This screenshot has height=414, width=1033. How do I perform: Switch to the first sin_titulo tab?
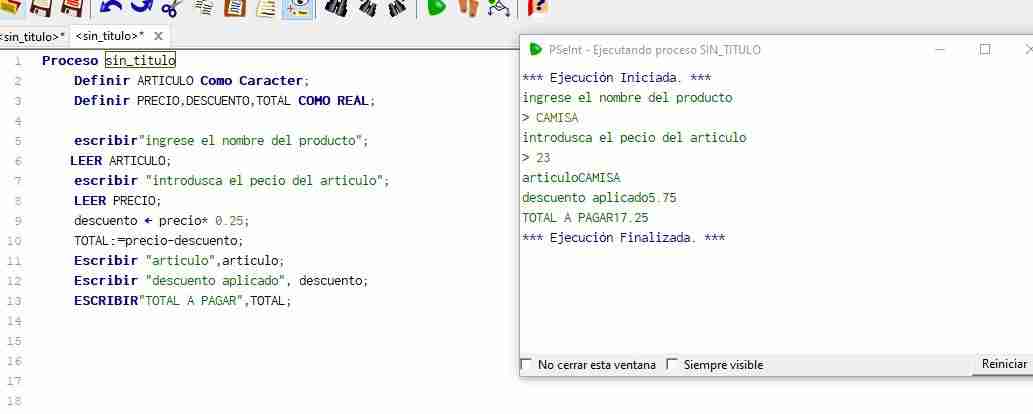click(x=33, y=36)
